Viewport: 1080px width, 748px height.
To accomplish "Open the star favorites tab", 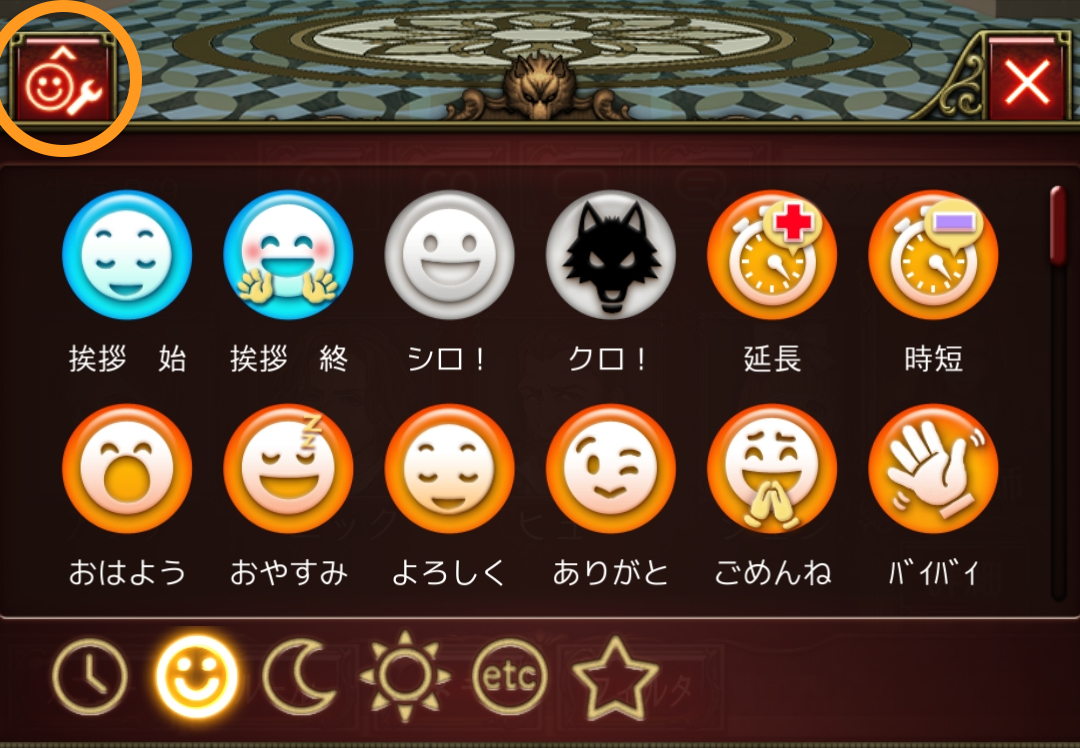I will (615, 678).
